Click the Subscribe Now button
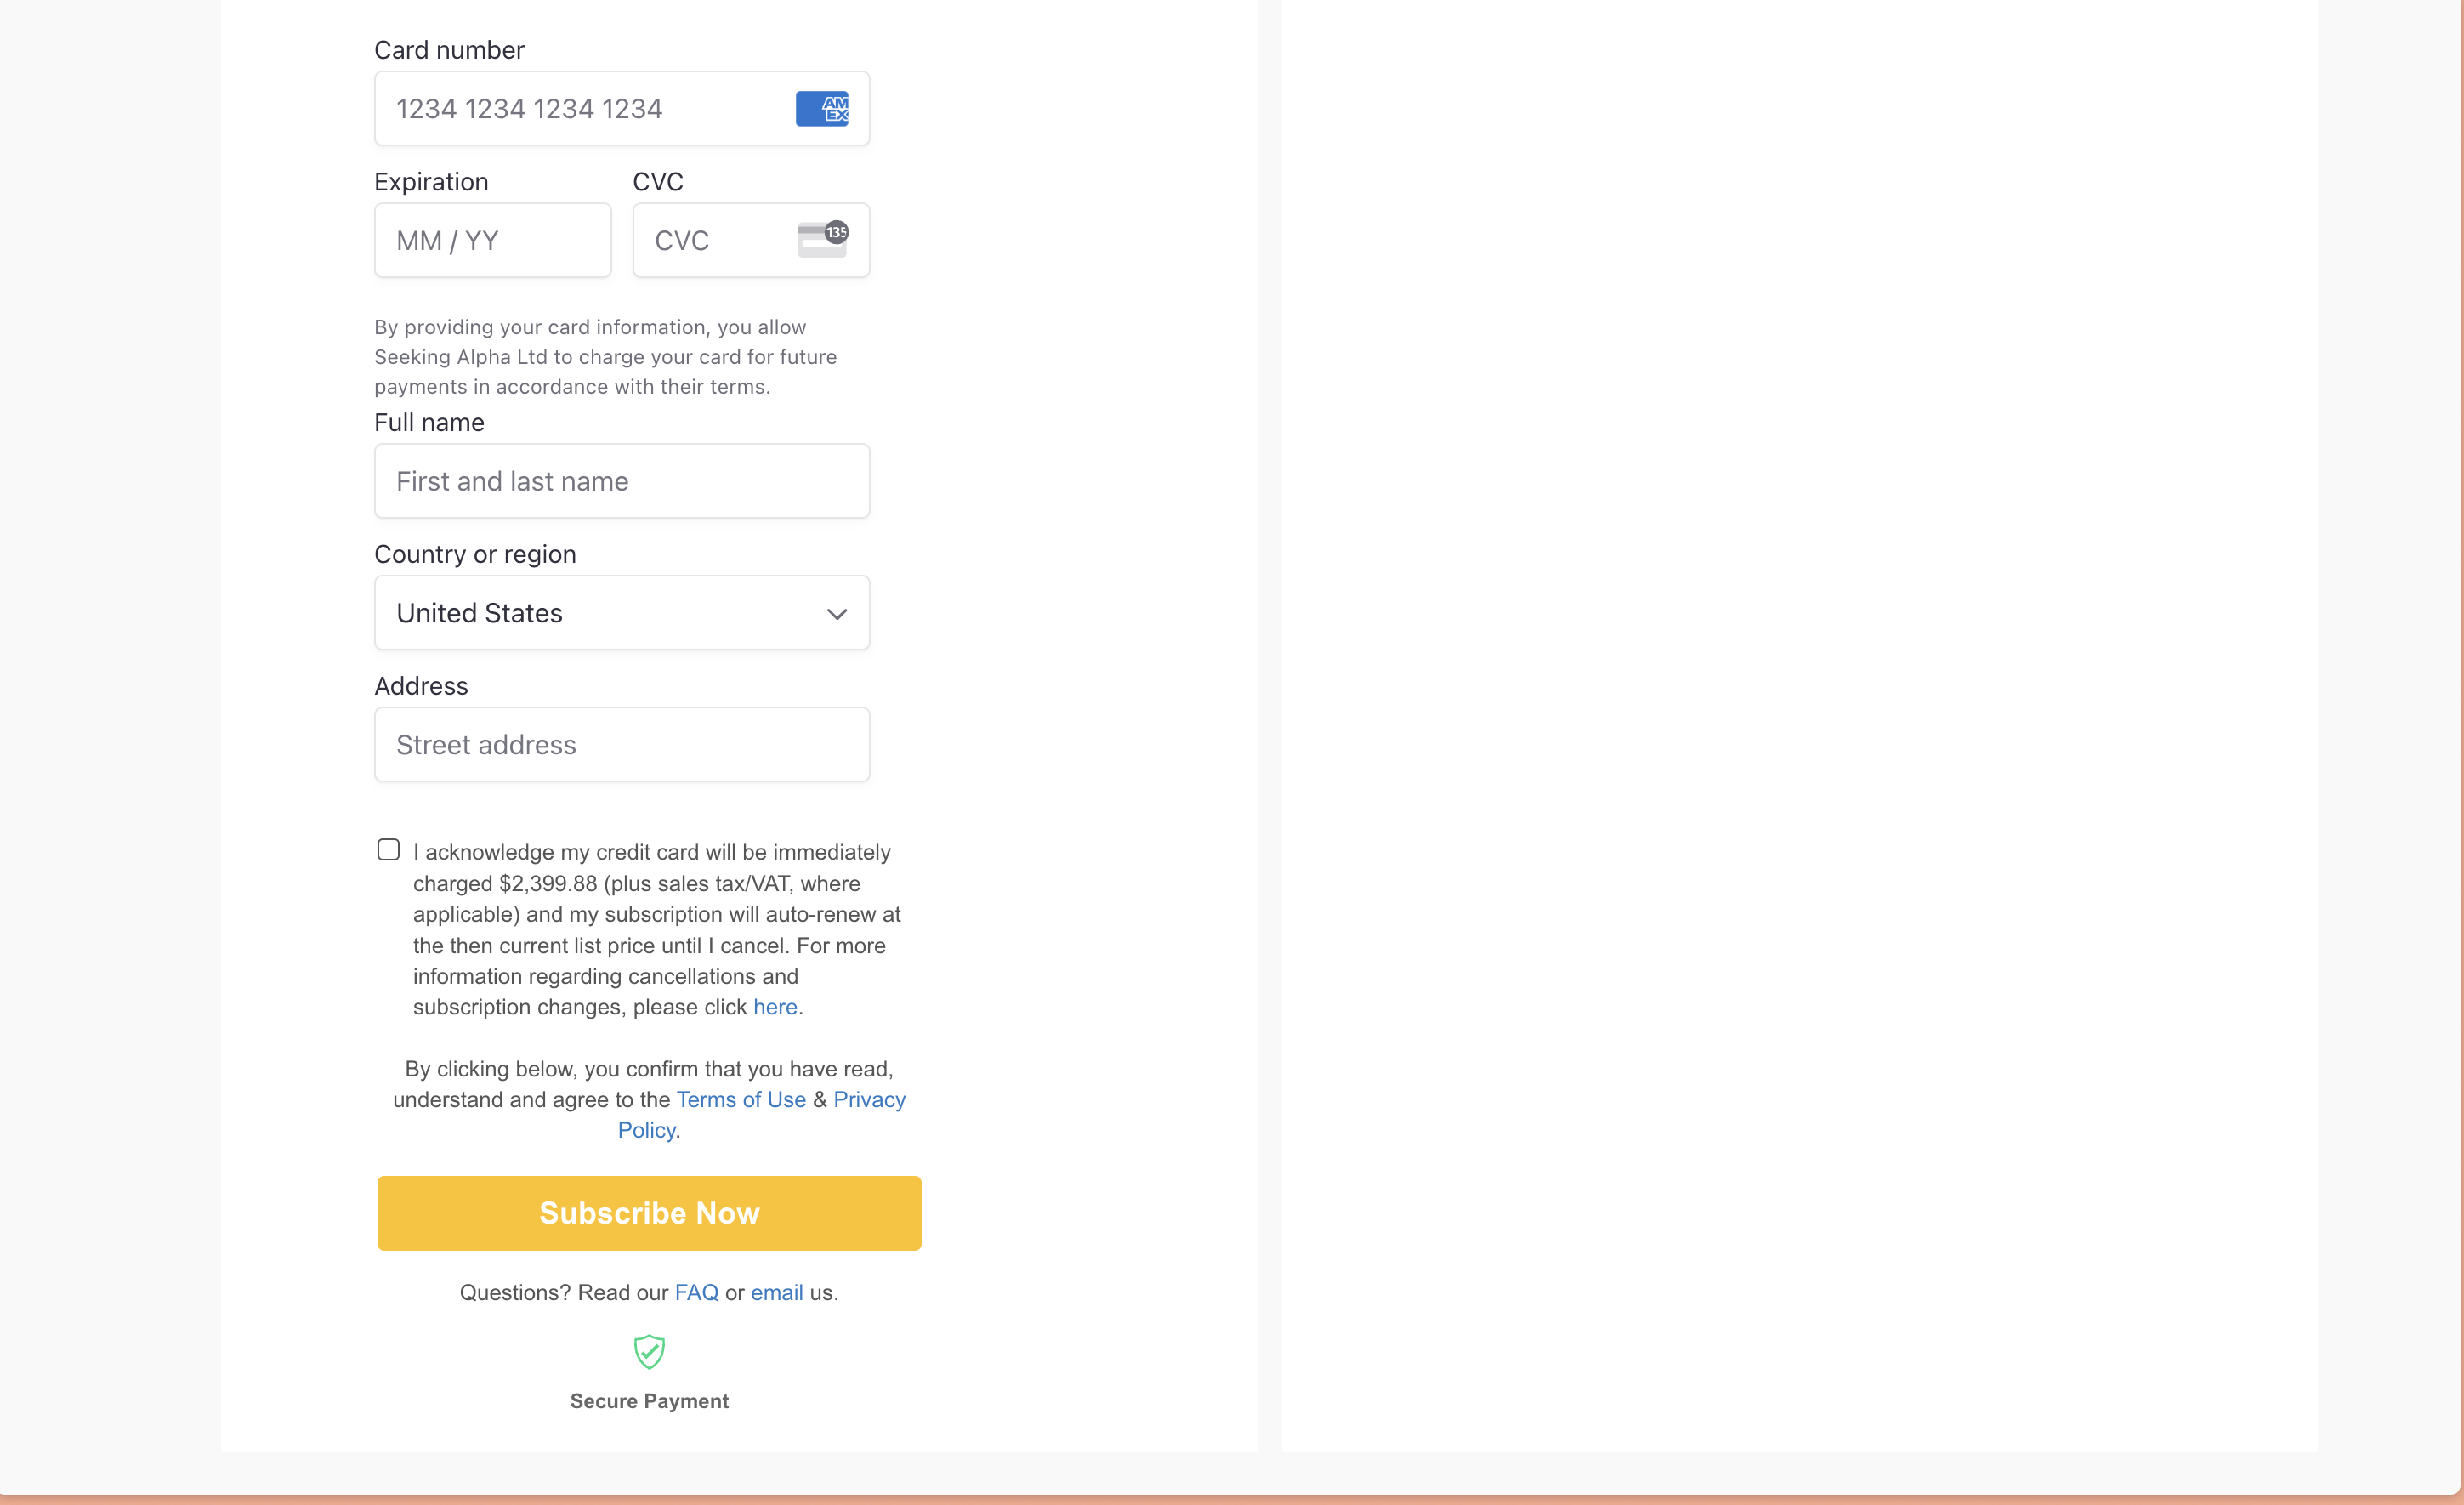 pos(650,1213)
